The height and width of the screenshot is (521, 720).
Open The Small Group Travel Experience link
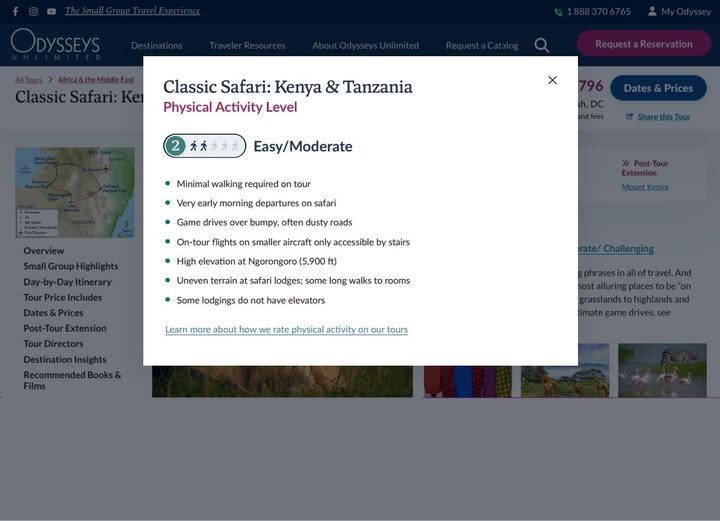(132, 11)
